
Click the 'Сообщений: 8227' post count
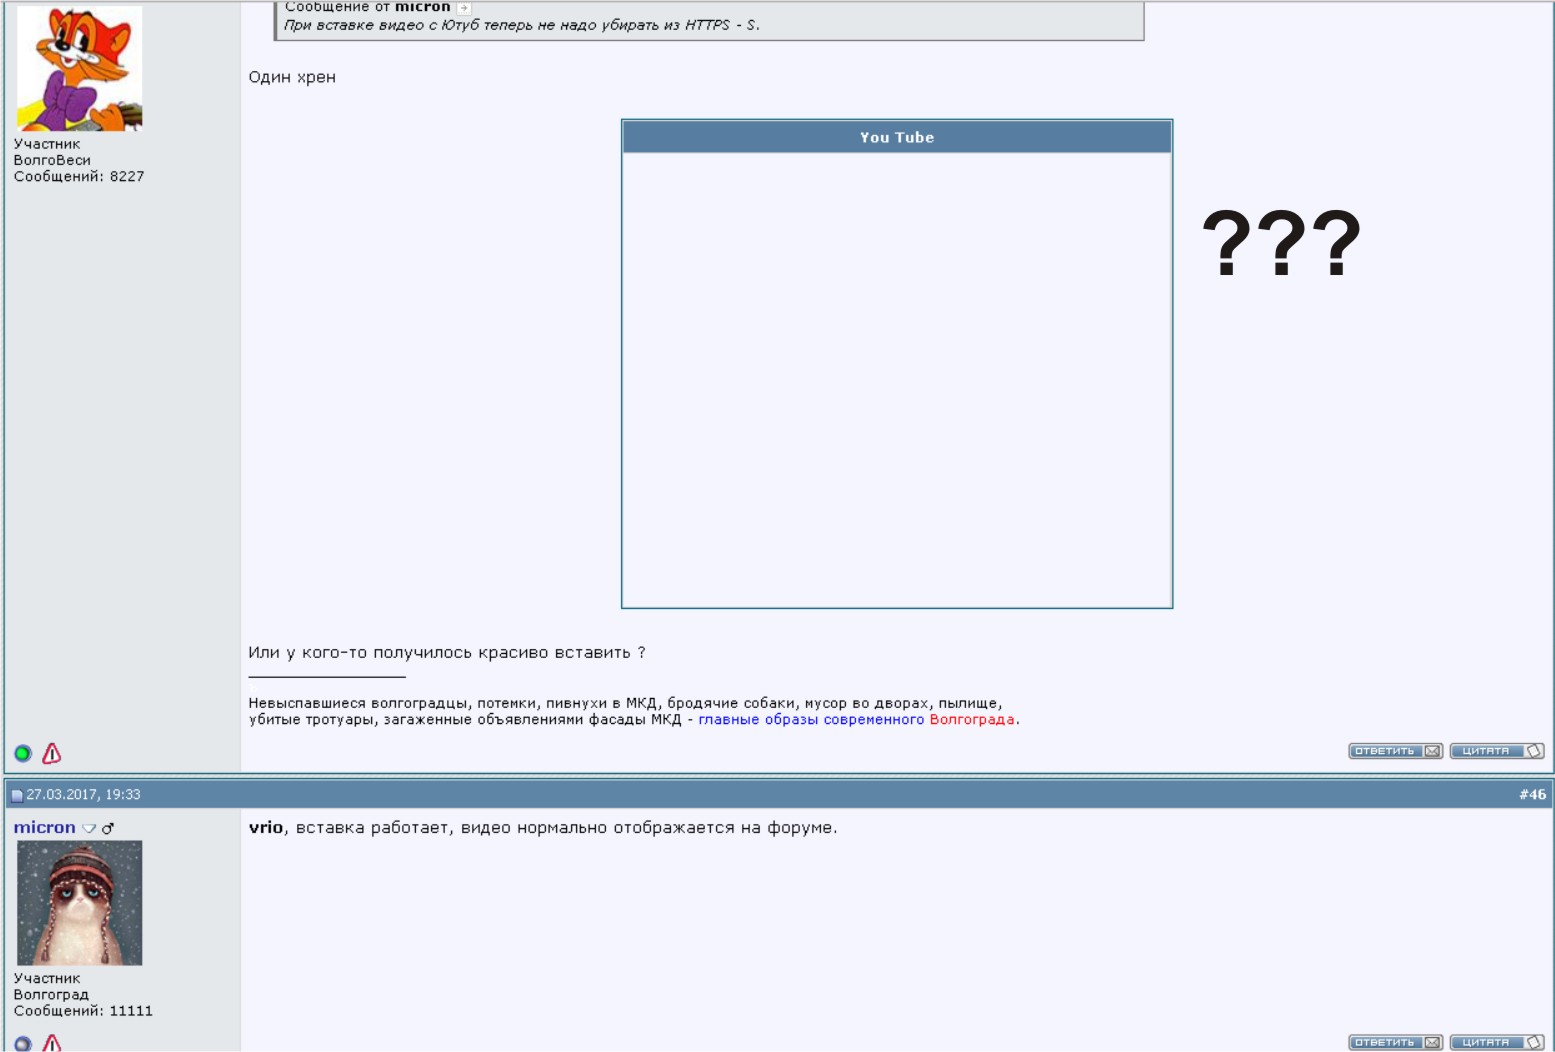pos(79,176)
